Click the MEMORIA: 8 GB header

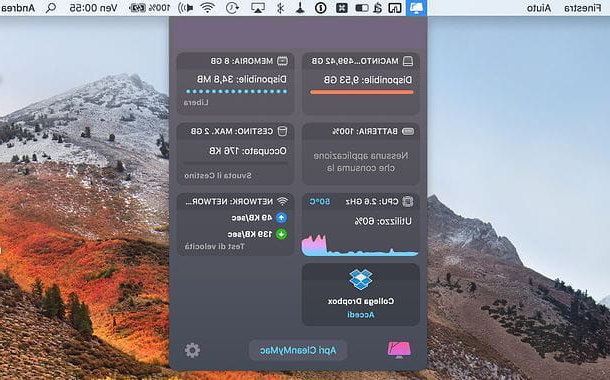(x=242, y=61)
